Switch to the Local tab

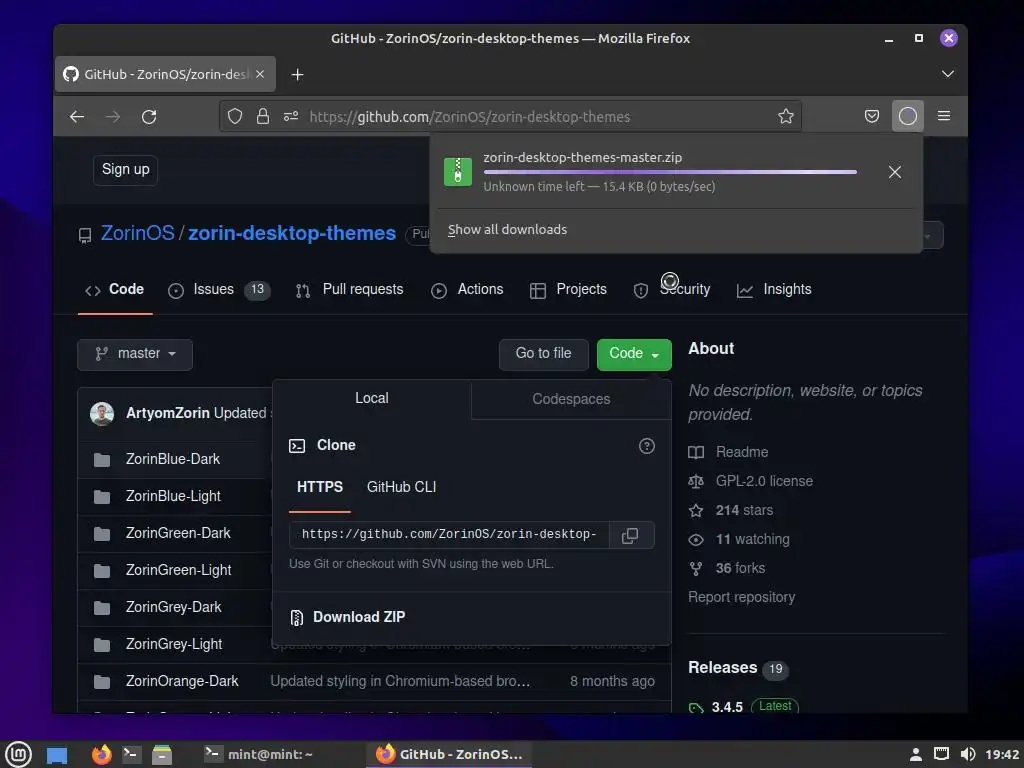372,398
